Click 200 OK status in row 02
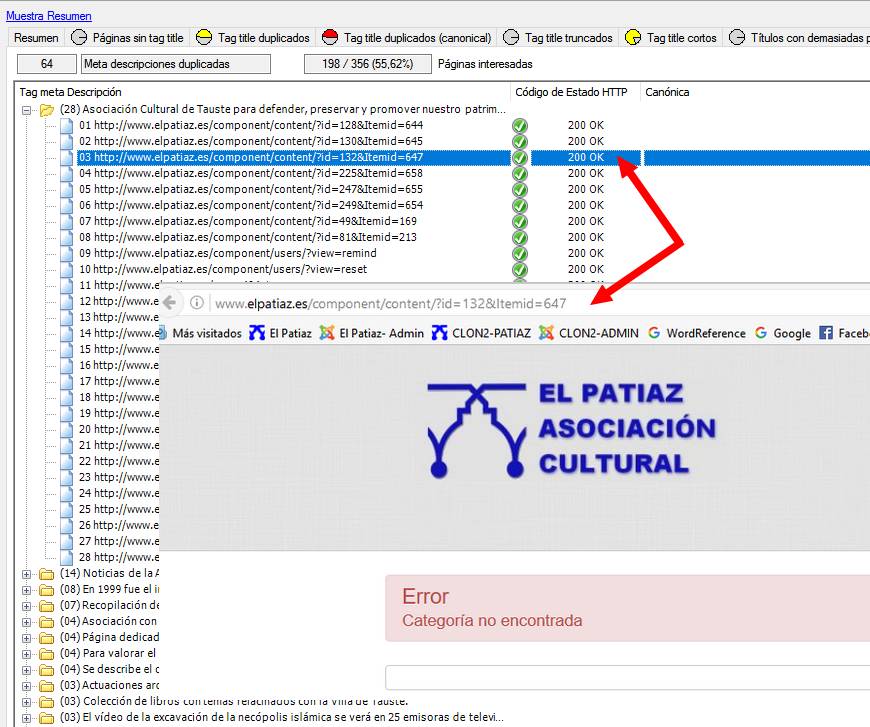The height and width of the screenshot is (727, 870). point(586,142)
